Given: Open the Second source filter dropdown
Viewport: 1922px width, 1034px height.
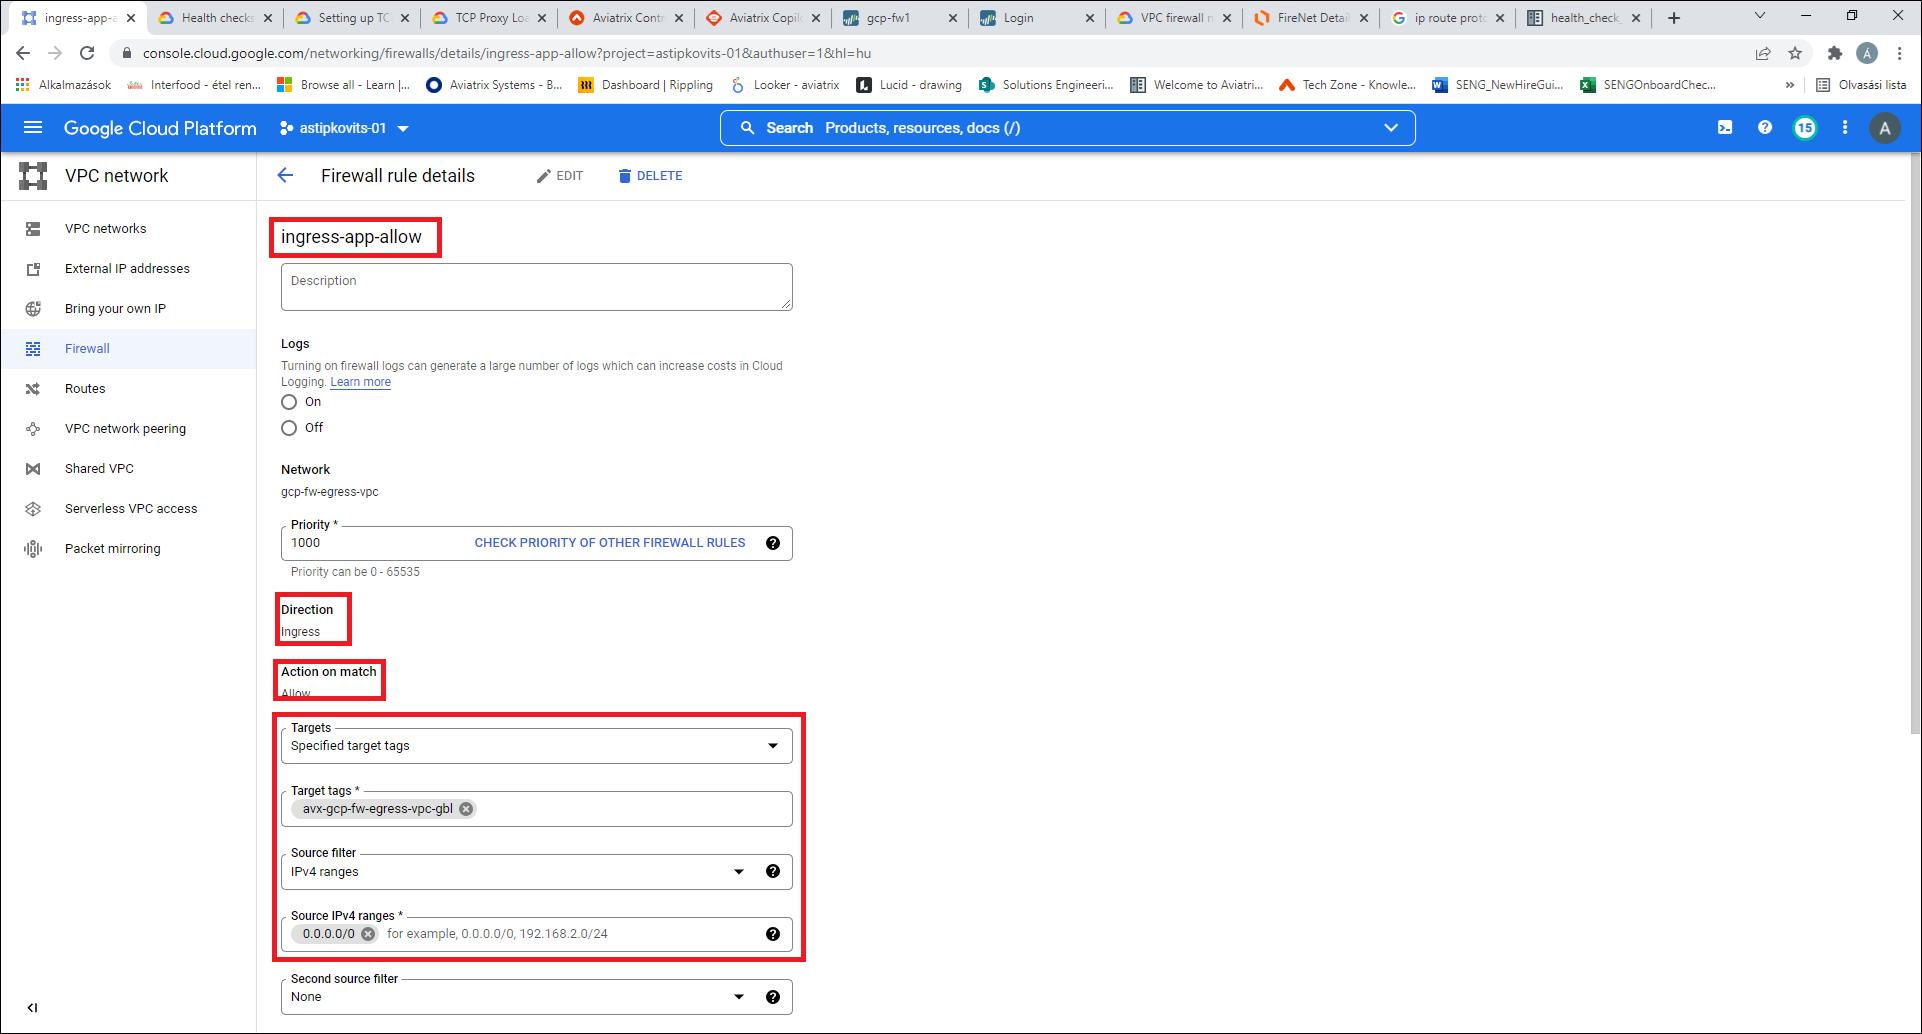Looking at the screenshot, I should 738,997.
